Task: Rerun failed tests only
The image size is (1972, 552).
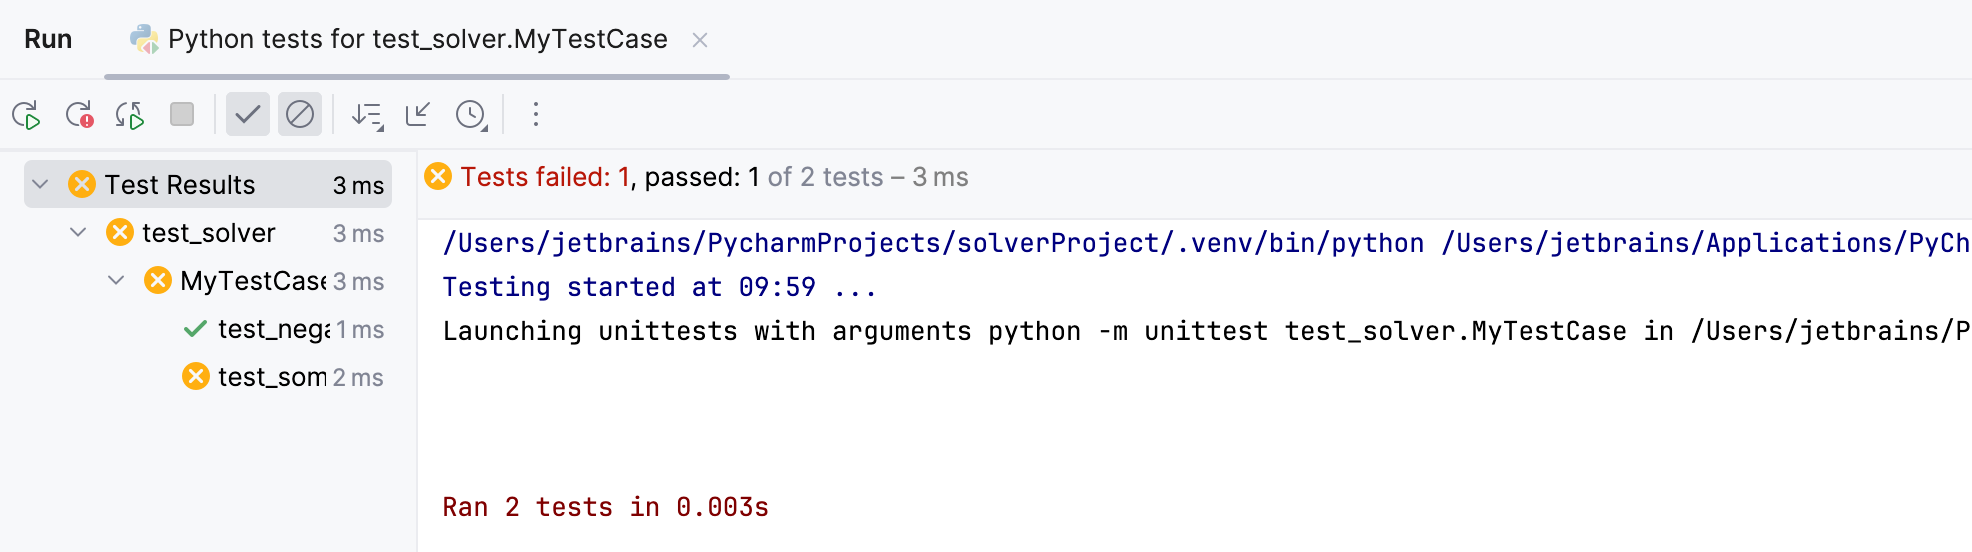Action: point(79,115)
